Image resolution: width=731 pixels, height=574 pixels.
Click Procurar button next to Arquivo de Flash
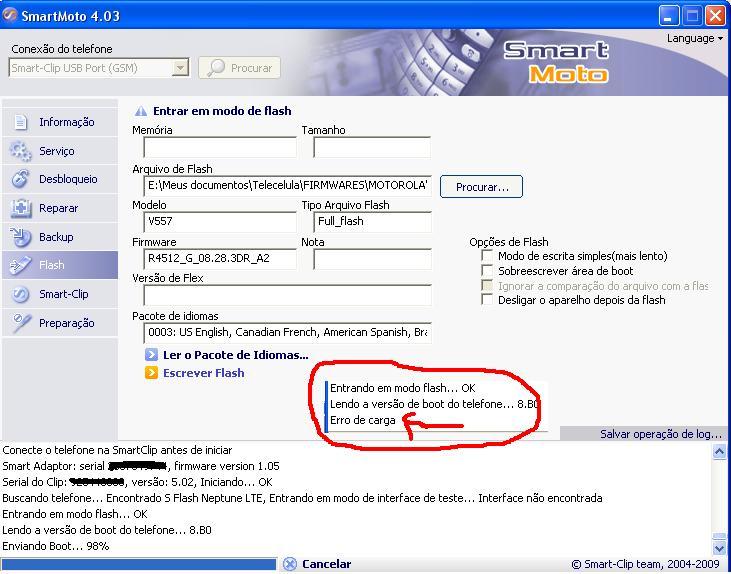tap(481, 187)
